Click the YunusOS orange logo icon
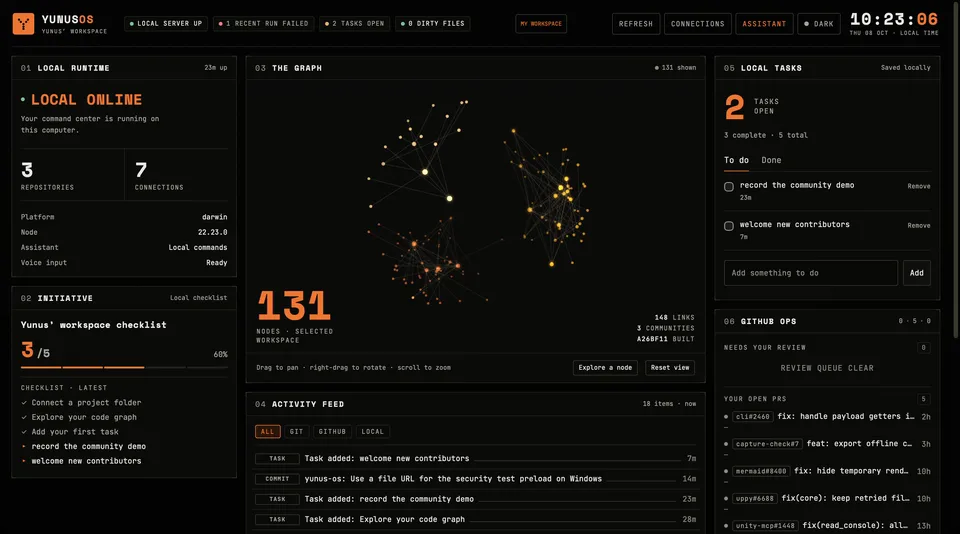Image resolution: width=960 pixels, height=534 pixels. (x=23, y=24)
